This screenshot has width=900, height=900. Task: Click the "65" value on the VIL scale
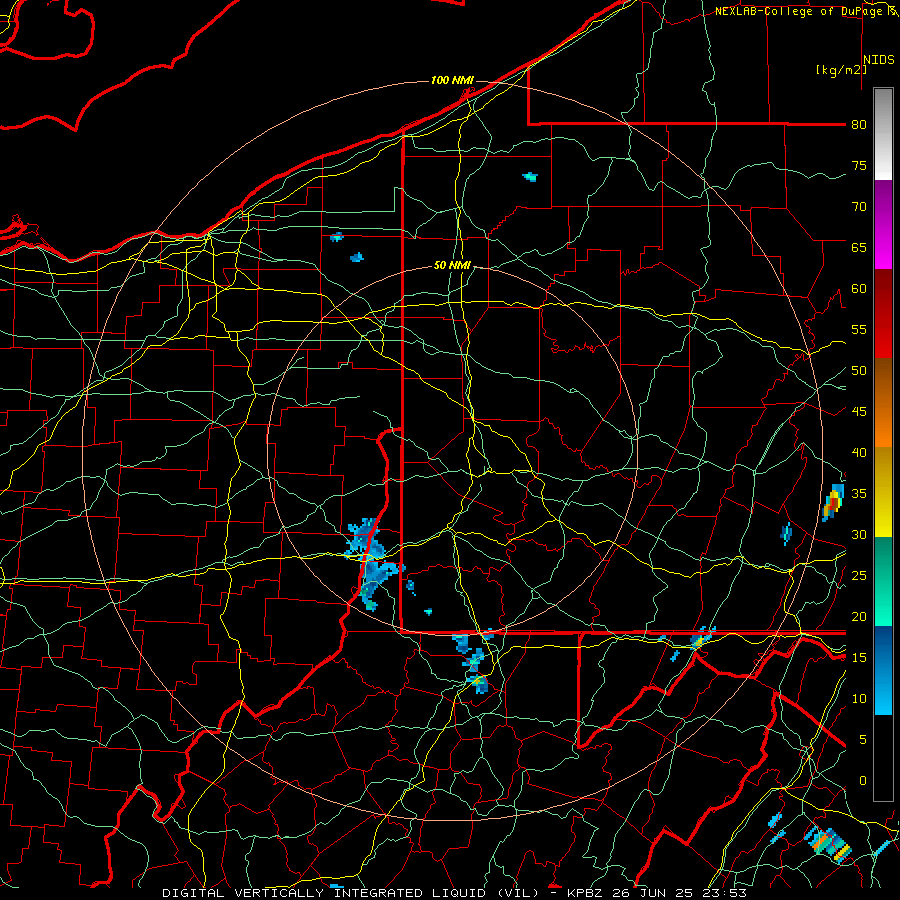pos(859,248)
